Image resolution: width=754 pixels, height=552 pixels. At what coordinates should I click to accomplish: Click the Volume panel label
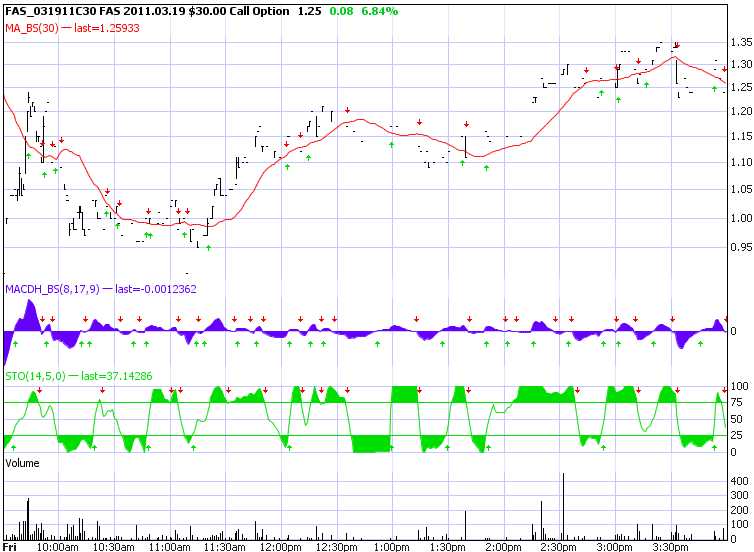[x=22, y=464]
